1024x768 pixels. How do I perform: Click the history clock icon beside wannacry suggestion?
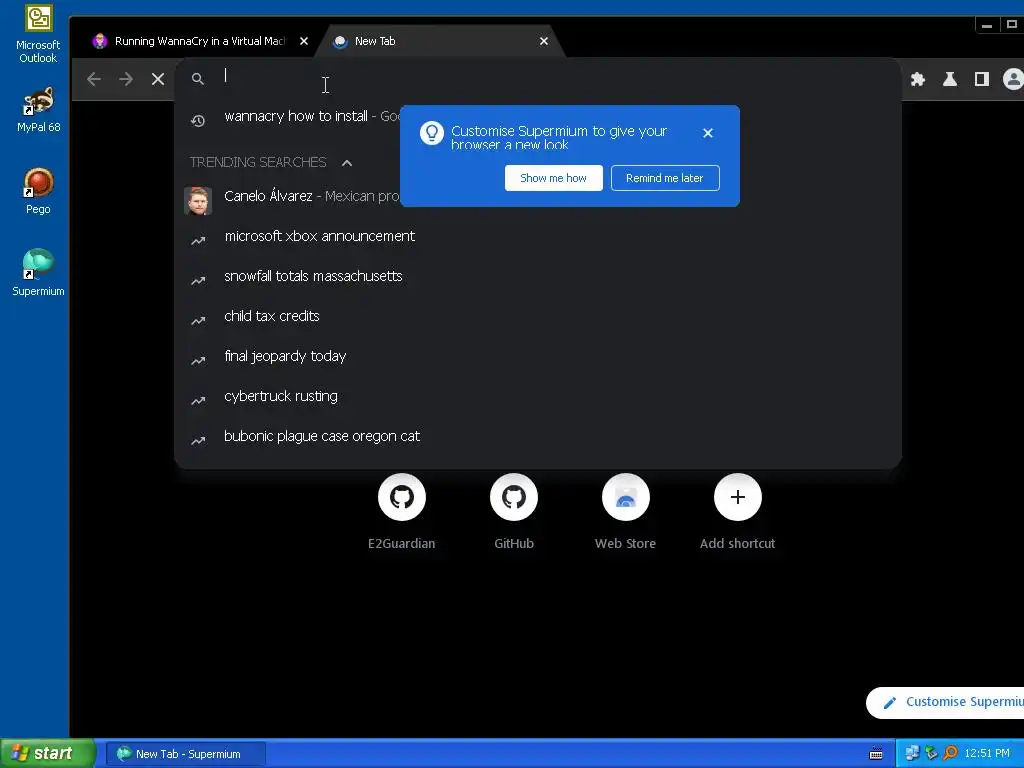pyautogui.click(x=198, y=121)
